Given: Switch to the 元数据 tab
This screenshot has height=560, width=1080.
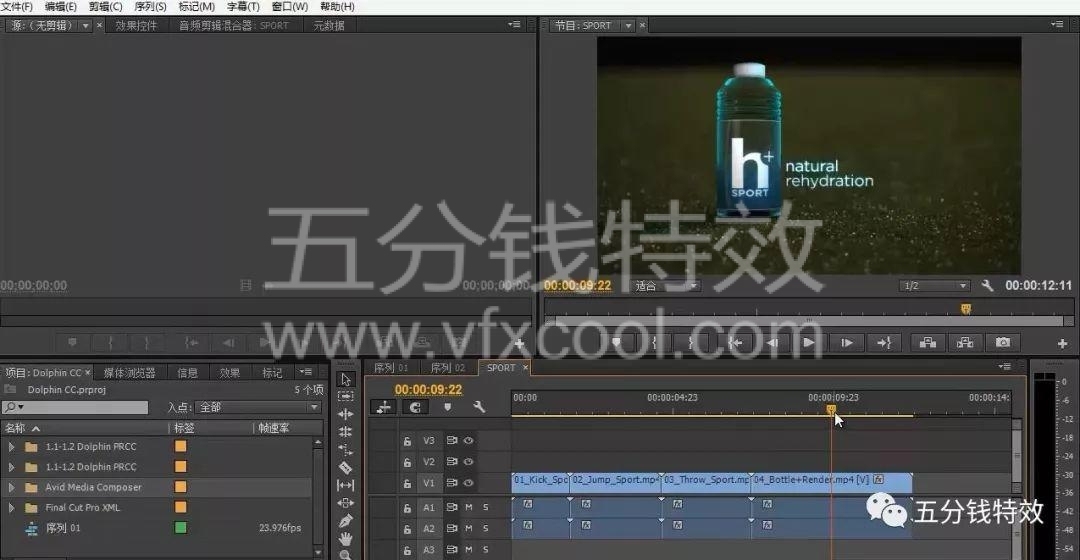Looking at the screenshot, I should point(329,25).
